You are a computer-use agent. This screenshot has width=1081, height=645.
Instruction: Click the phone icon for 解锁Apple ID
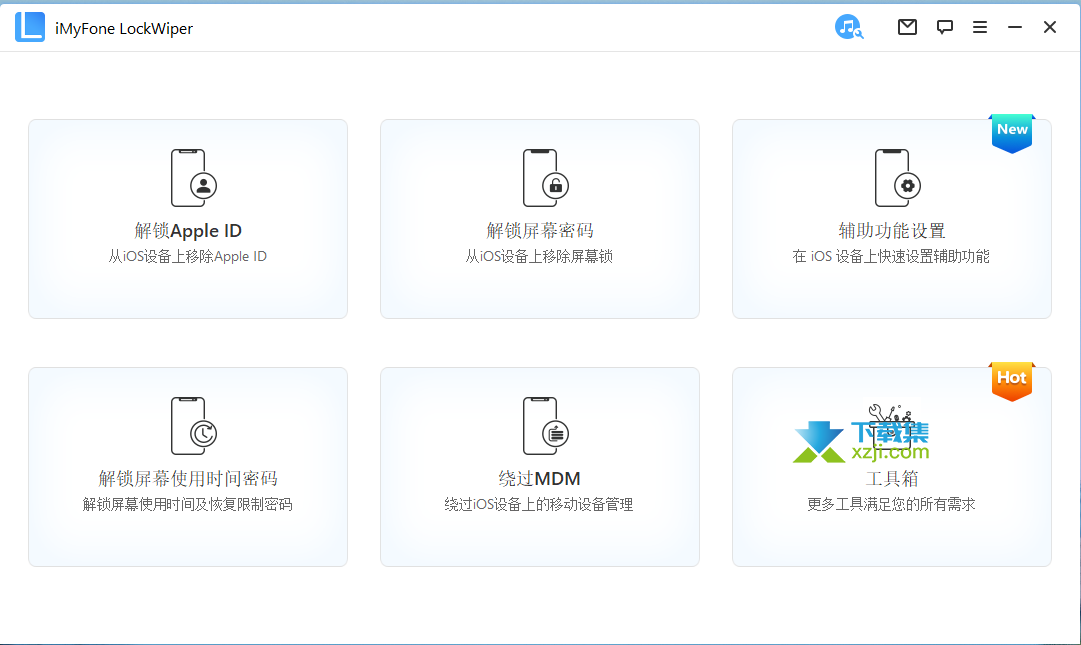point(194,178)
